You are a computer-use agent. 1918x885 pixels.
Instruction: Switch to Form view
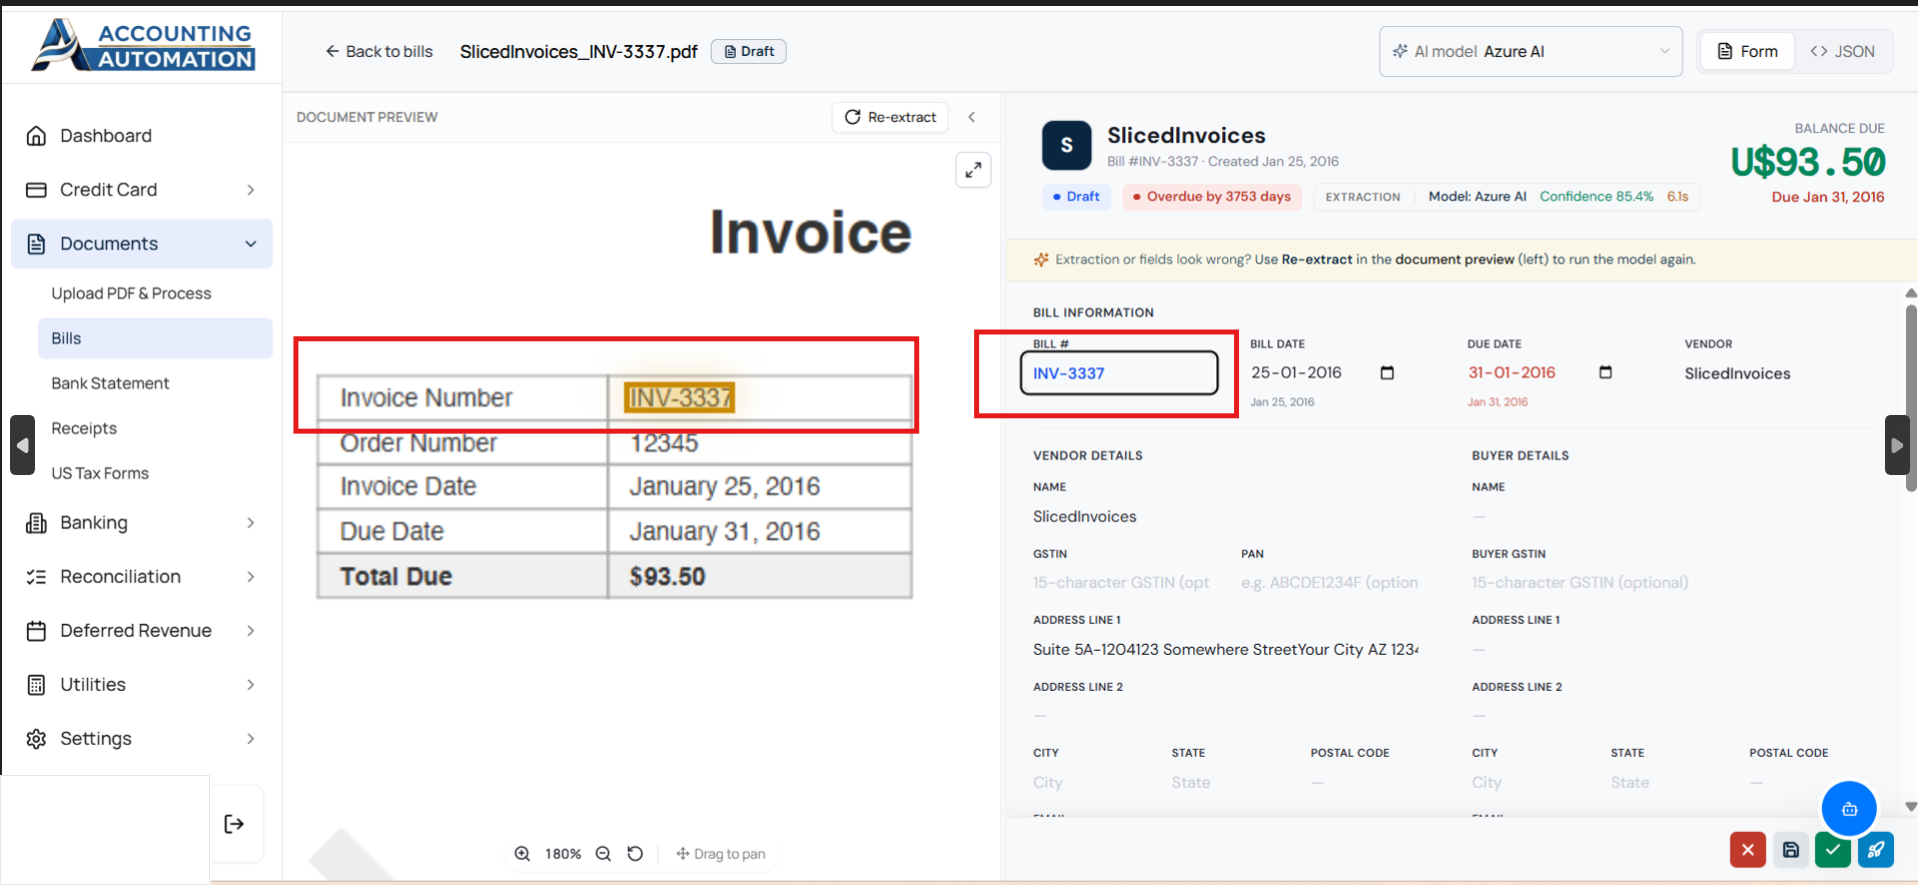coord(1747,51)
